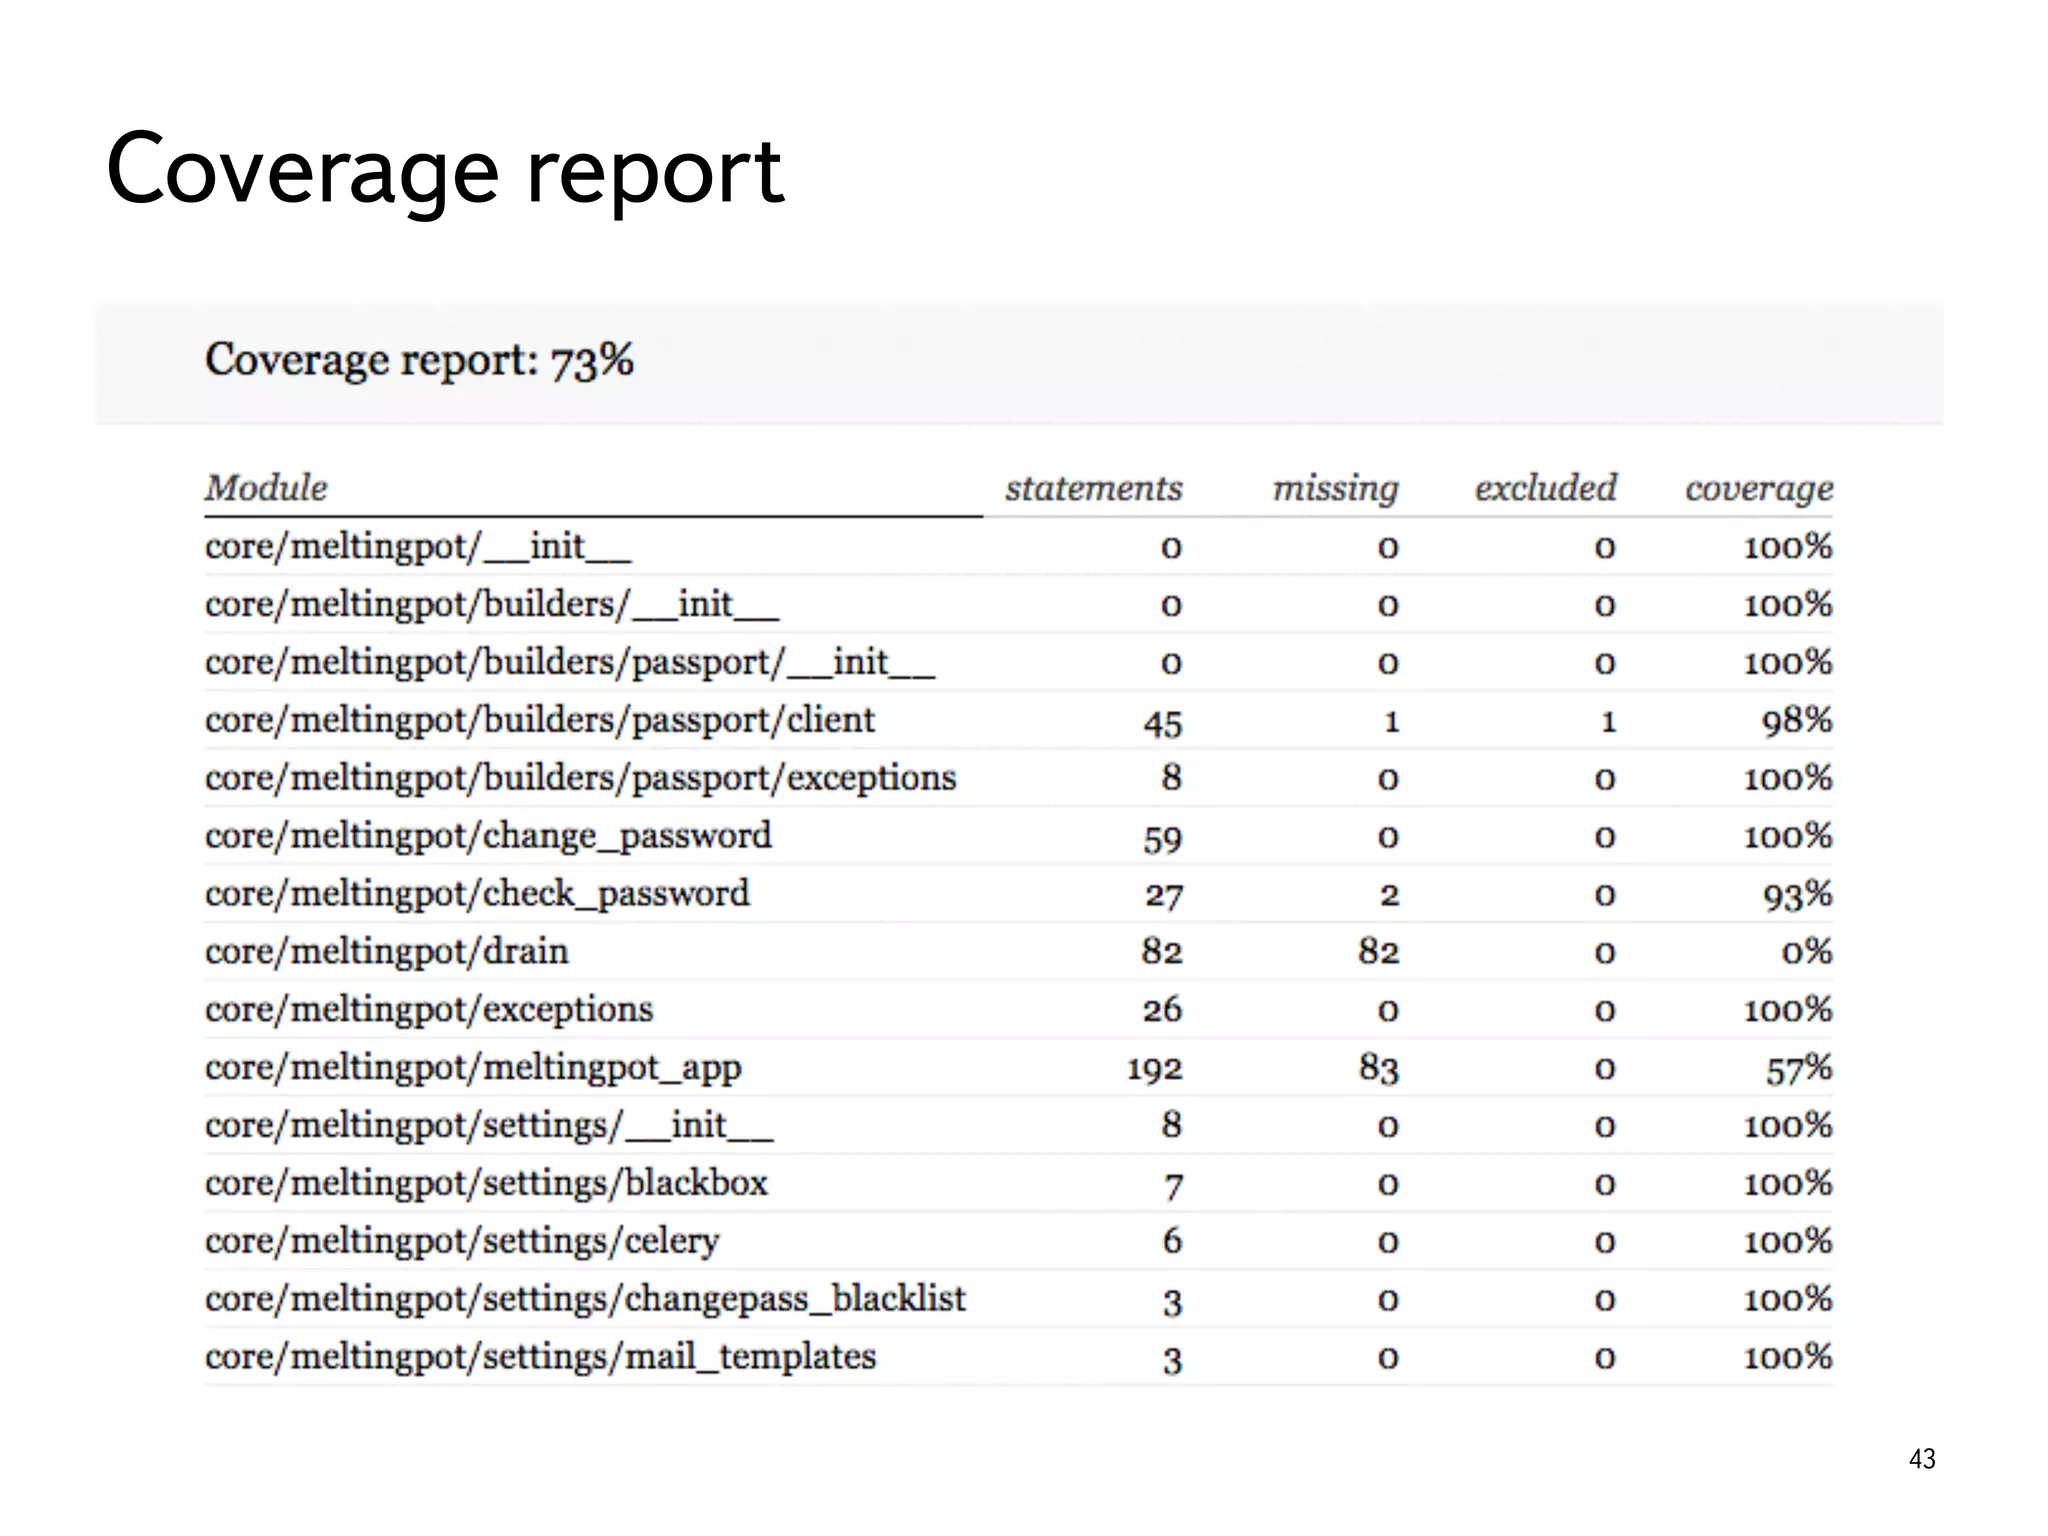Screen dimensions: 2048x1536
Task: Open core/meltingpot/check_password module
Action: point(477,895)
